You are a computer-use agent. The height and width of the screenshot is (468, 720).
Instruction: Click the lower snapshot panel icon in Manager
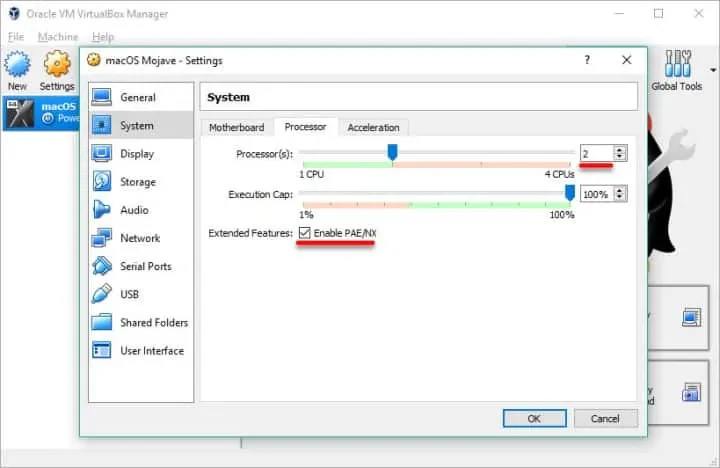tap(692, 392)
